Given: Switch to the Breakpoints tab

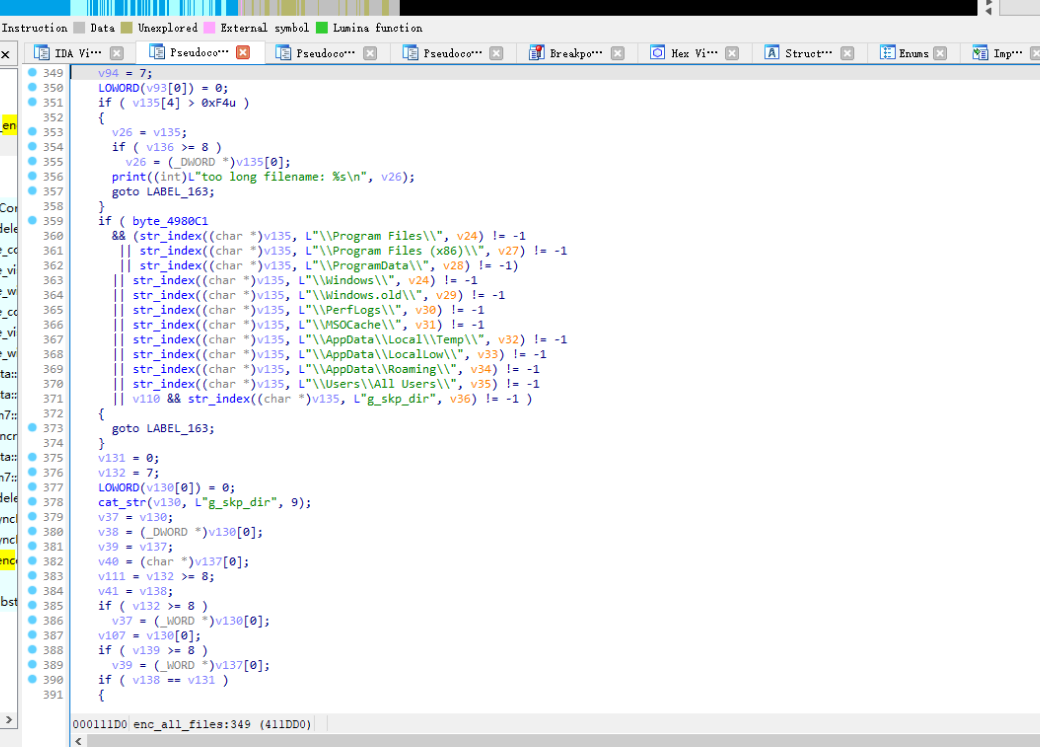Looking at the screenshot, I should tap(576, 53).
